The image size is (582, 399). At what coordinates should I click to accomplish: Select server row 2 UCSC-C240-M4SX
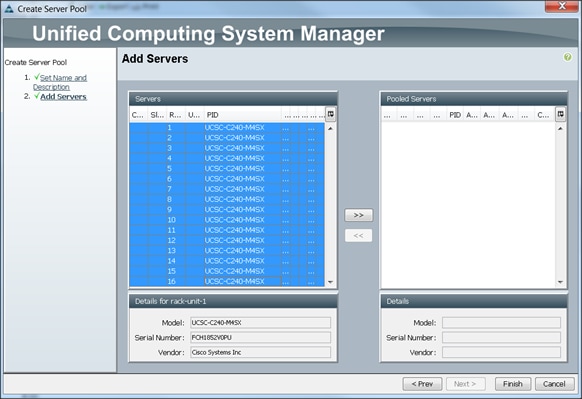pyautogui.click(x=227, y=138)
